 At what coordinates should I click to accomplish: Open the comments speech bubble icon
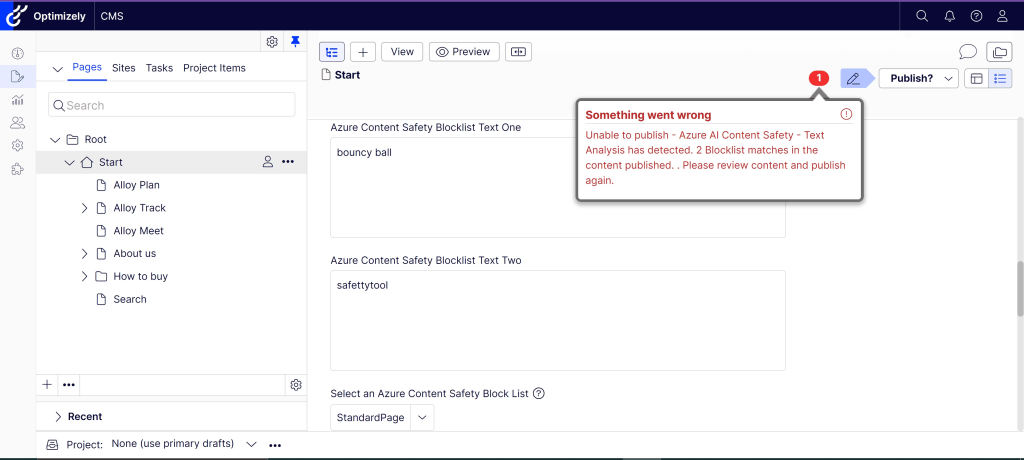click(967, 52)
